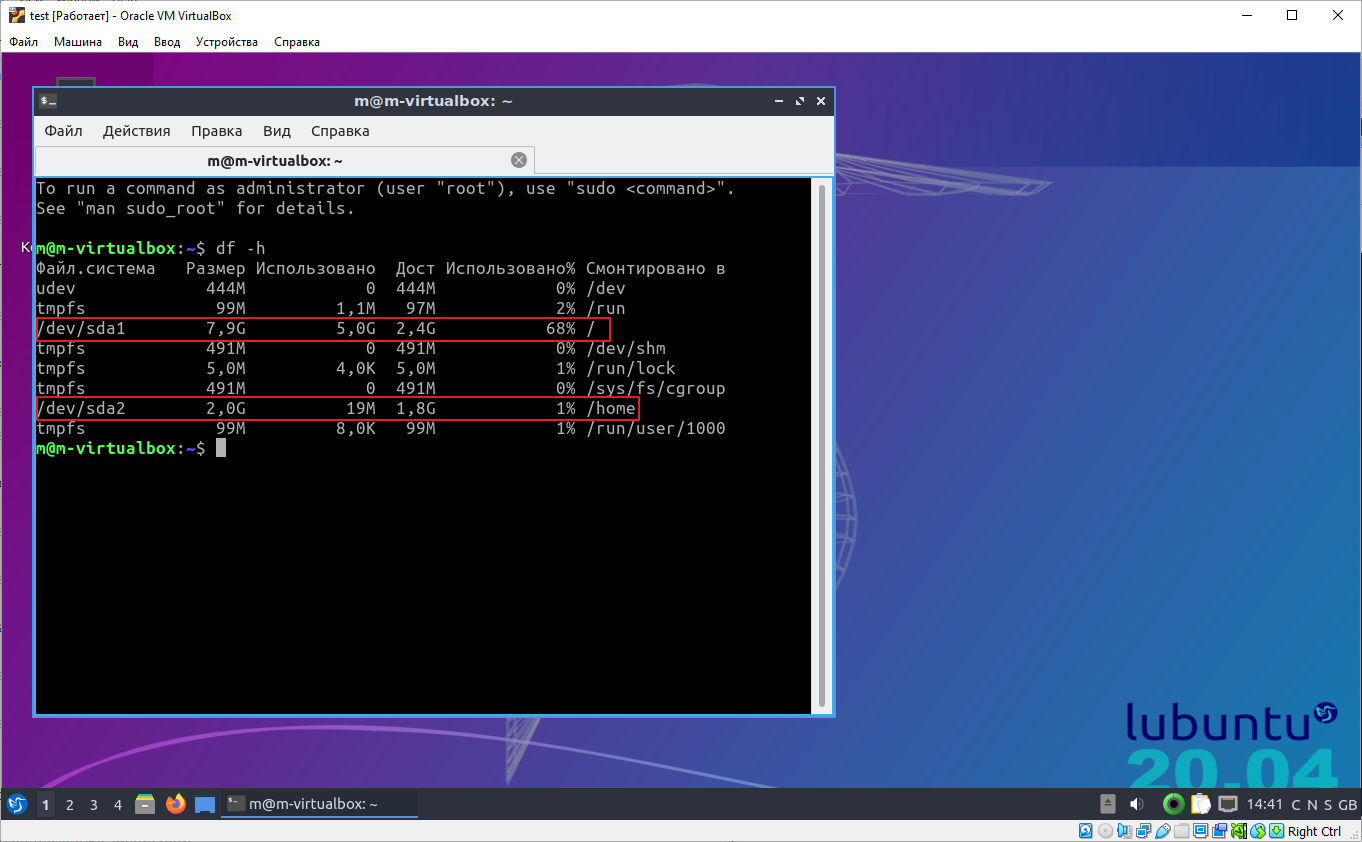Close the m@m-virtualbox terminal tab
Viewport: 1362px width, 842px height.
(518, 160)
